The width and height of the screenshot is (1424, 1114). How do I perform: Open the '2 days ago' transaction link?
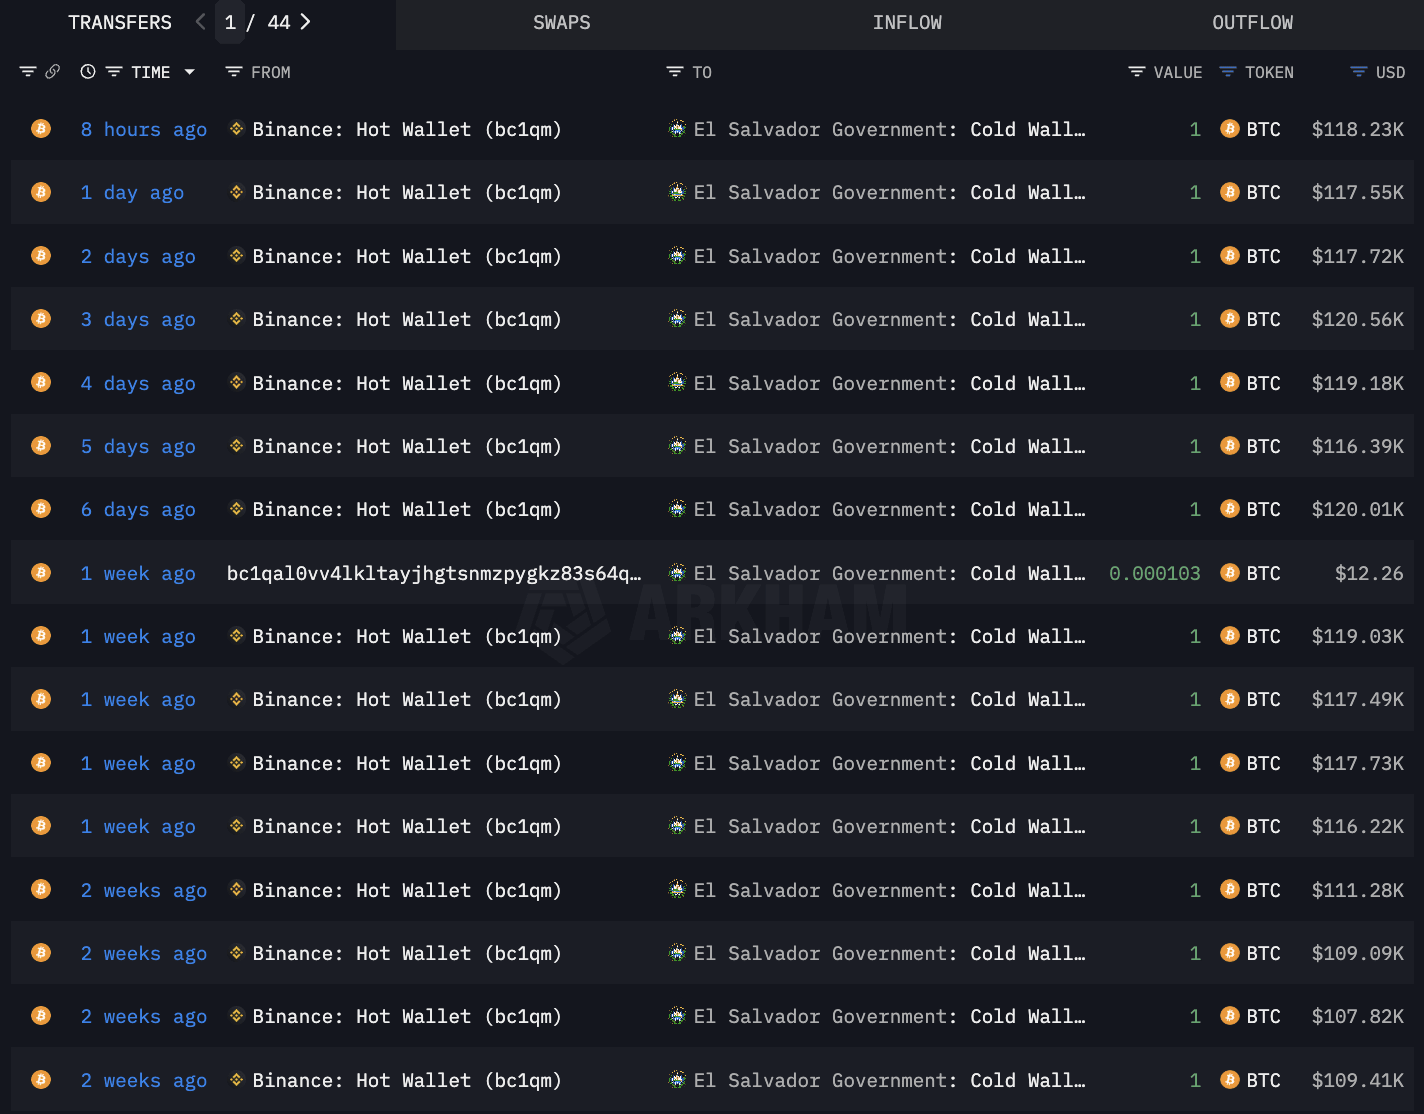138,256
